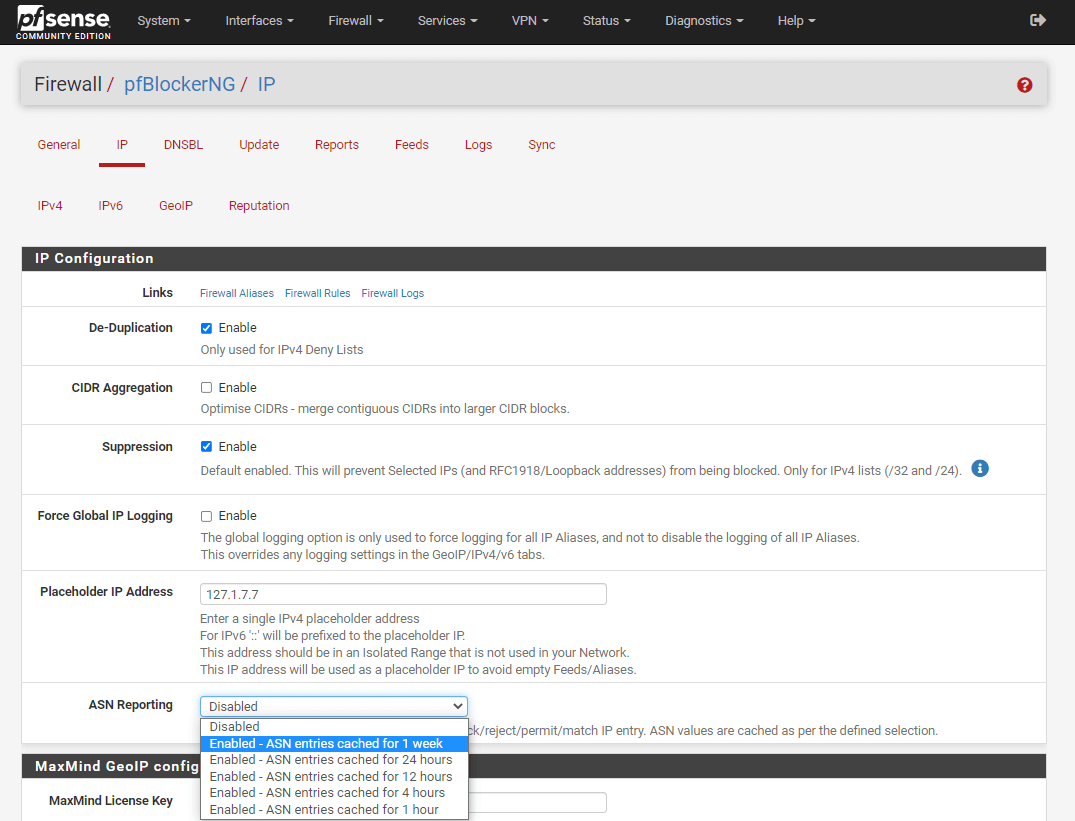Click the logout arrow icon

point(1038,20)
